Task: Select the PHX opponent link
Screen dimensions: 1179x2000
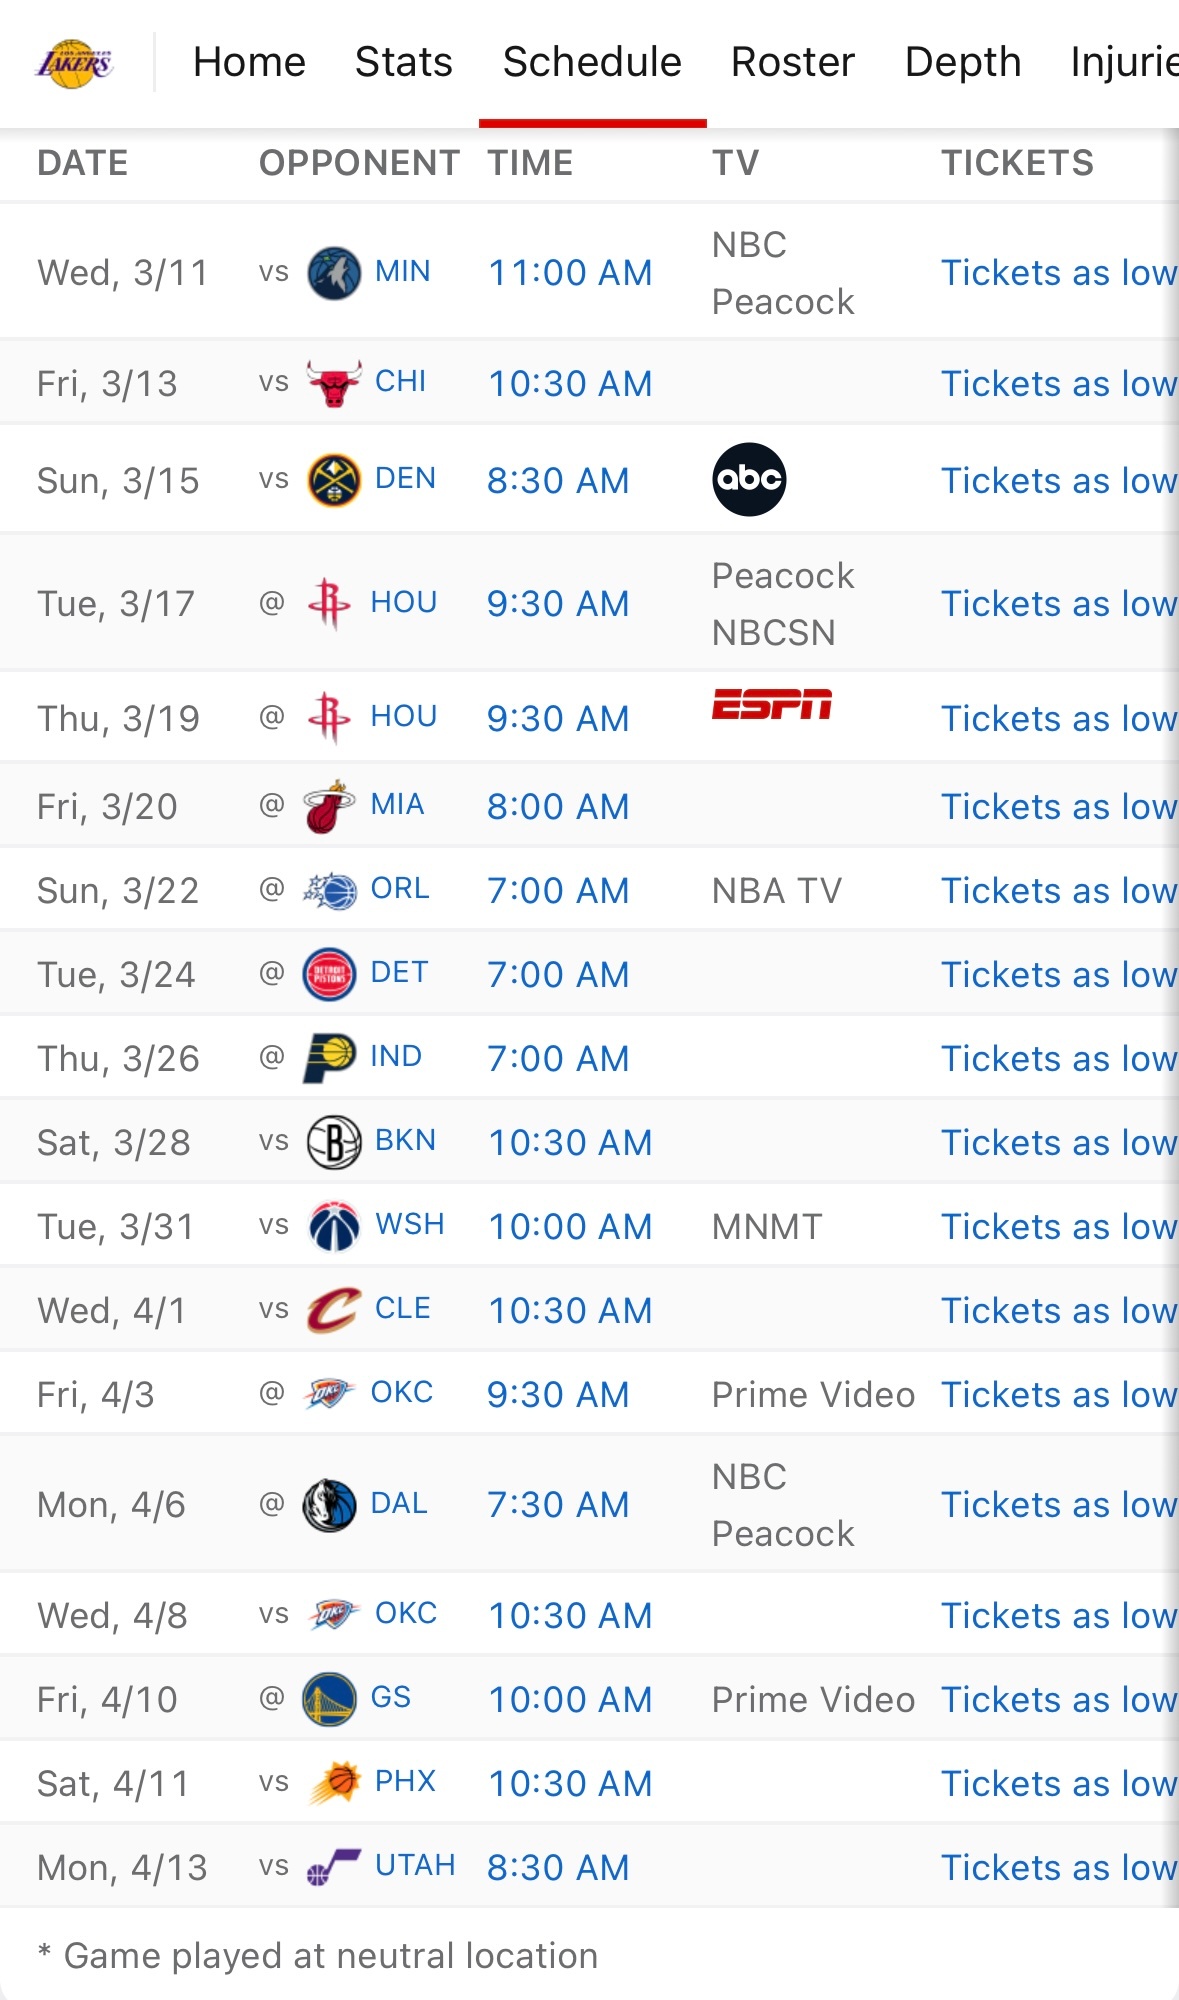Action: click(x=405, y=1781)
